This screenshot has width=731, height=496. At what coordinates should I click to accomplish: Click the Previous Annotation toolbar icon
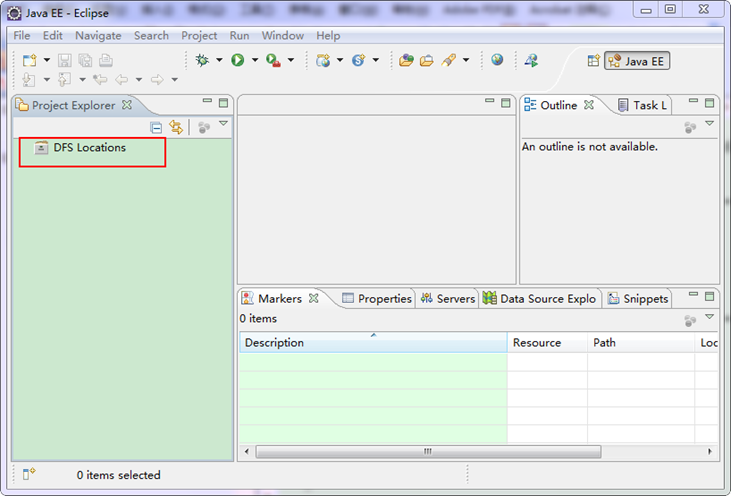(x=64, y=80)
